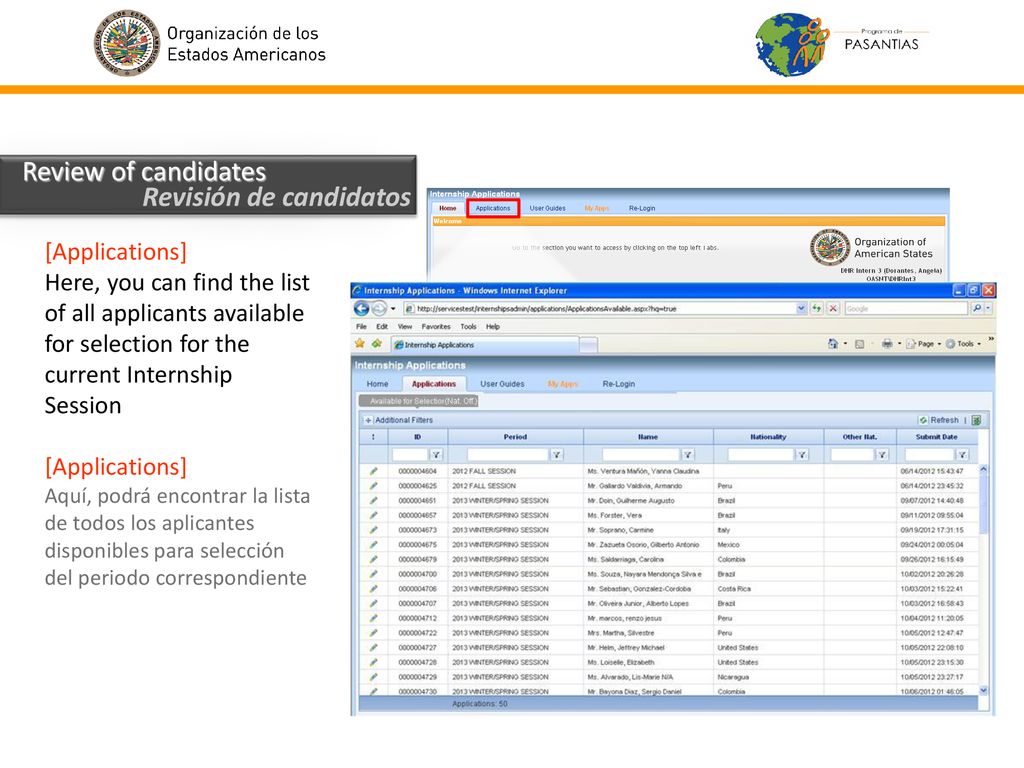The height and width of the screenshot is (768, 1024).
Task: Click the Refresh button above the grid
Action: point(939,420)
